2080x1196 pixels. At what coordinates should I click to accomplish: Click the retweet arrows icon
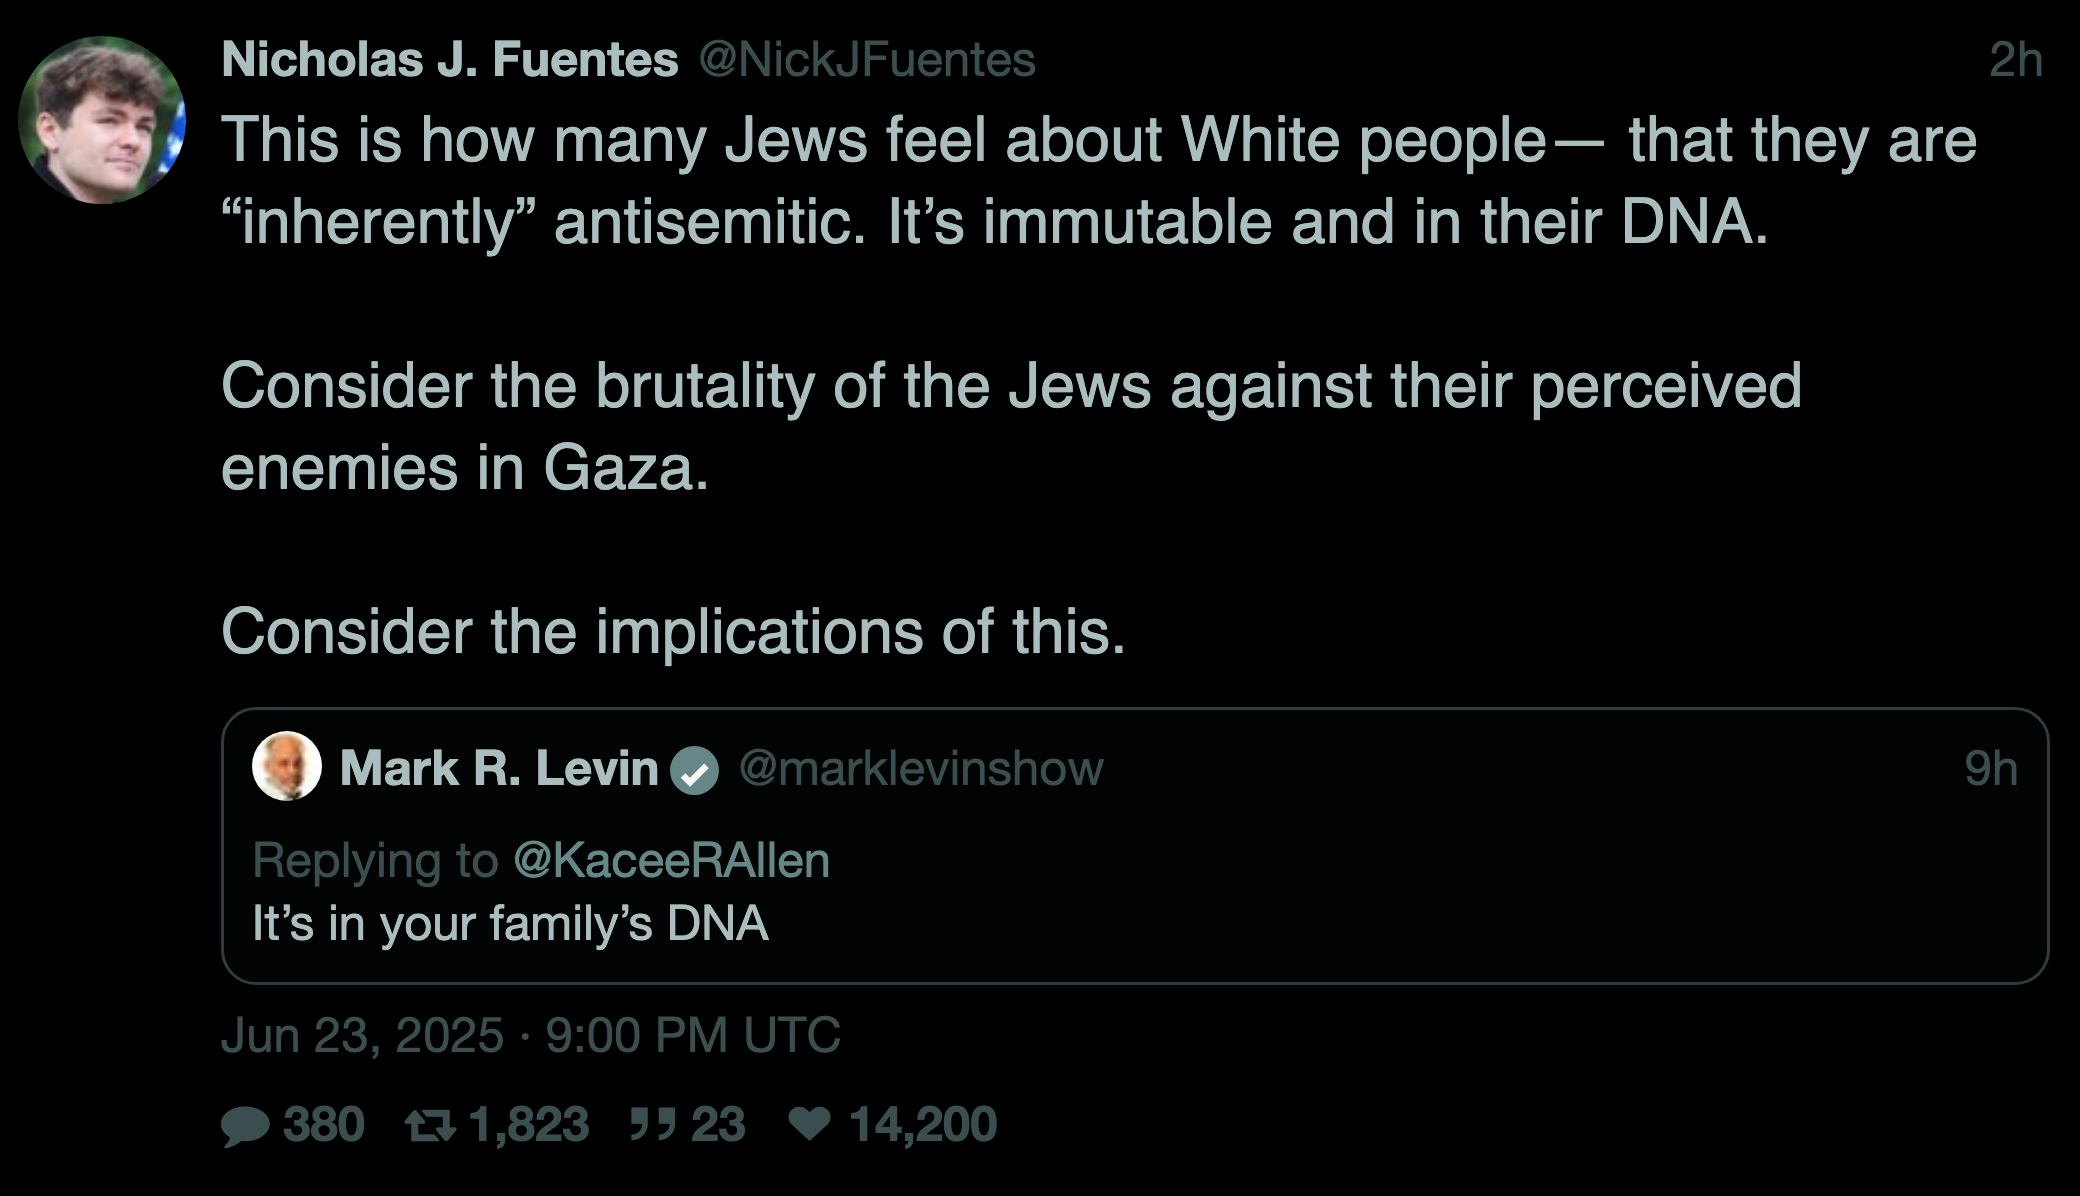point(430,1126)
